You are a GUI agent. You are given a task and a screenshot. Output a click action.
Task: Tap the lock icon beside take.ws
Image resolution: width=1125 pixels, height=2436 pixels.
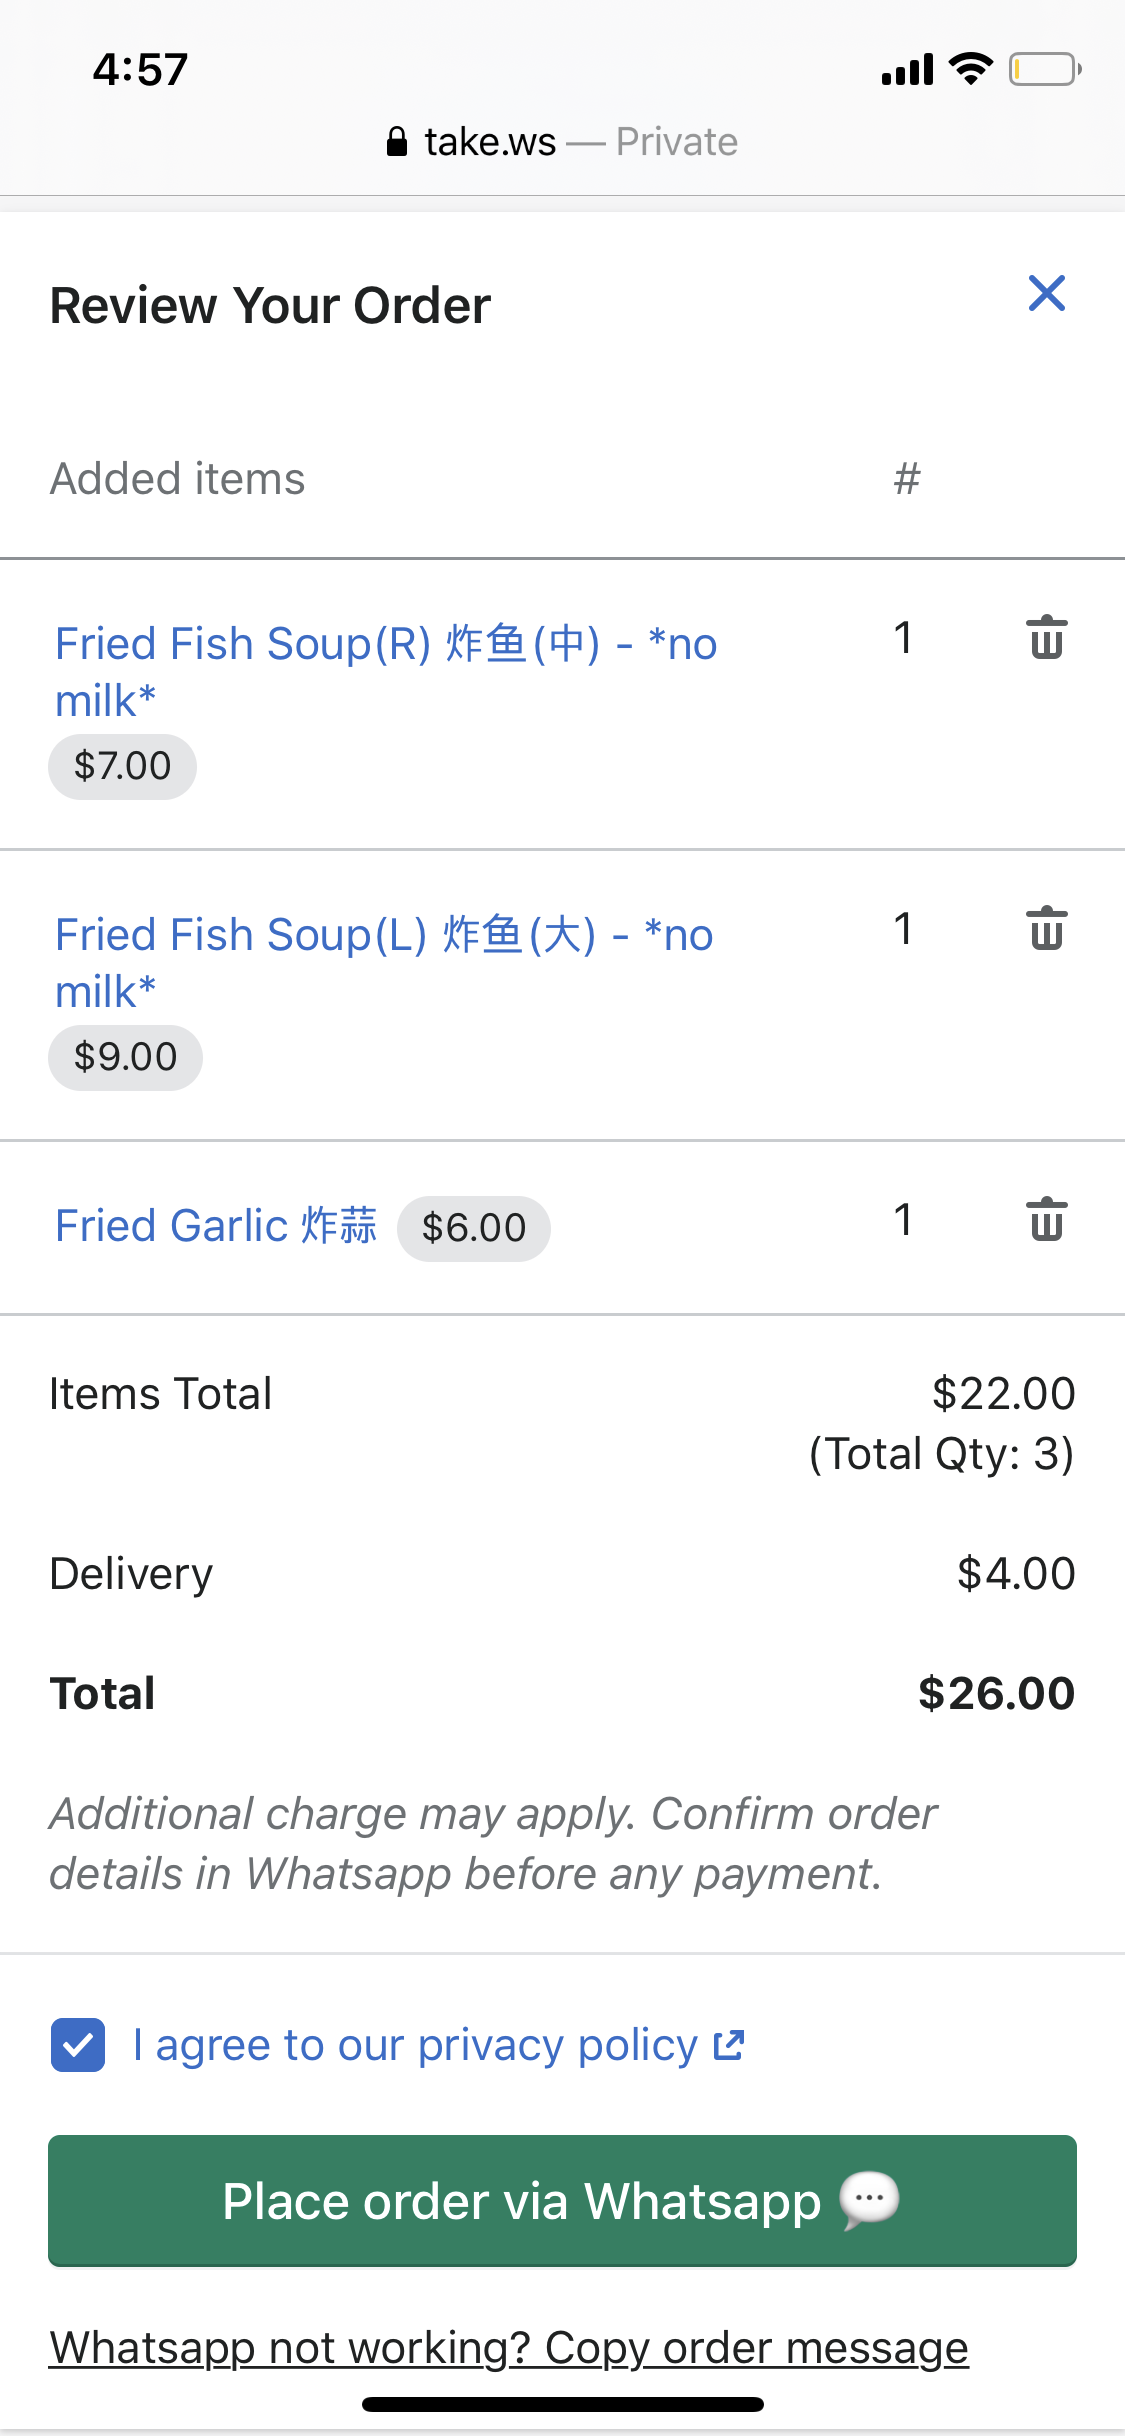tap(397, 142)
